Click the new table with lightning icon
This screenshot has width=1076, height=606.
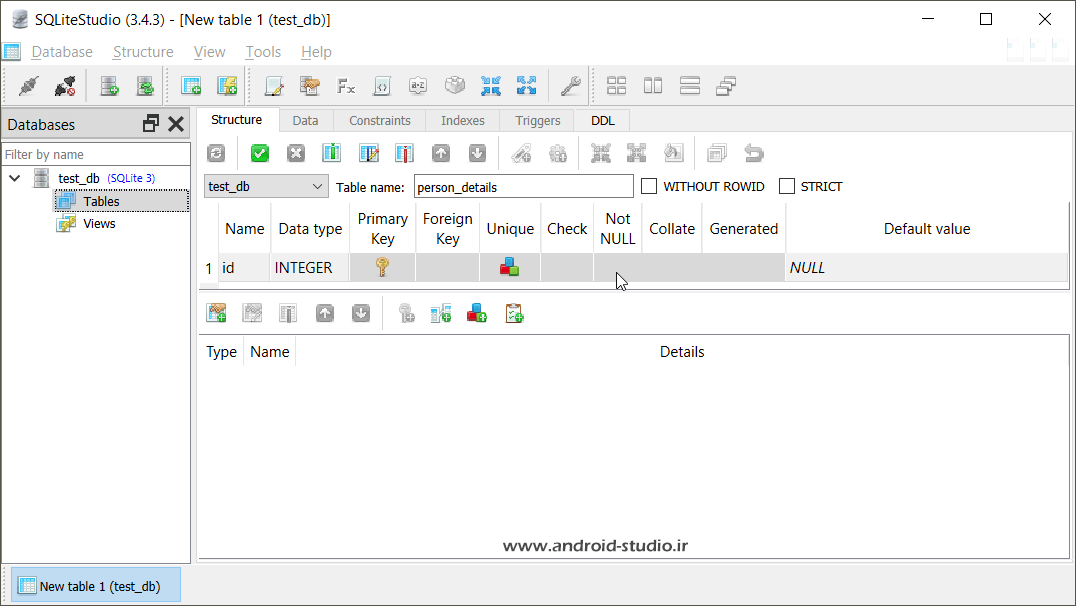click(x=227, y=86)
